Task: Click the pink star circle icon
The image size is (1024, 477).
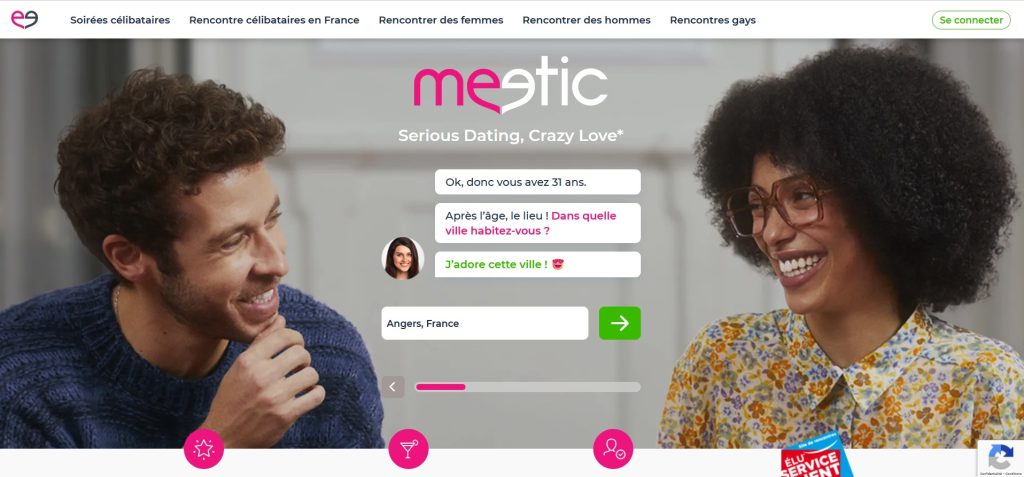Action: pyautogui.click(x=204, y=448)
